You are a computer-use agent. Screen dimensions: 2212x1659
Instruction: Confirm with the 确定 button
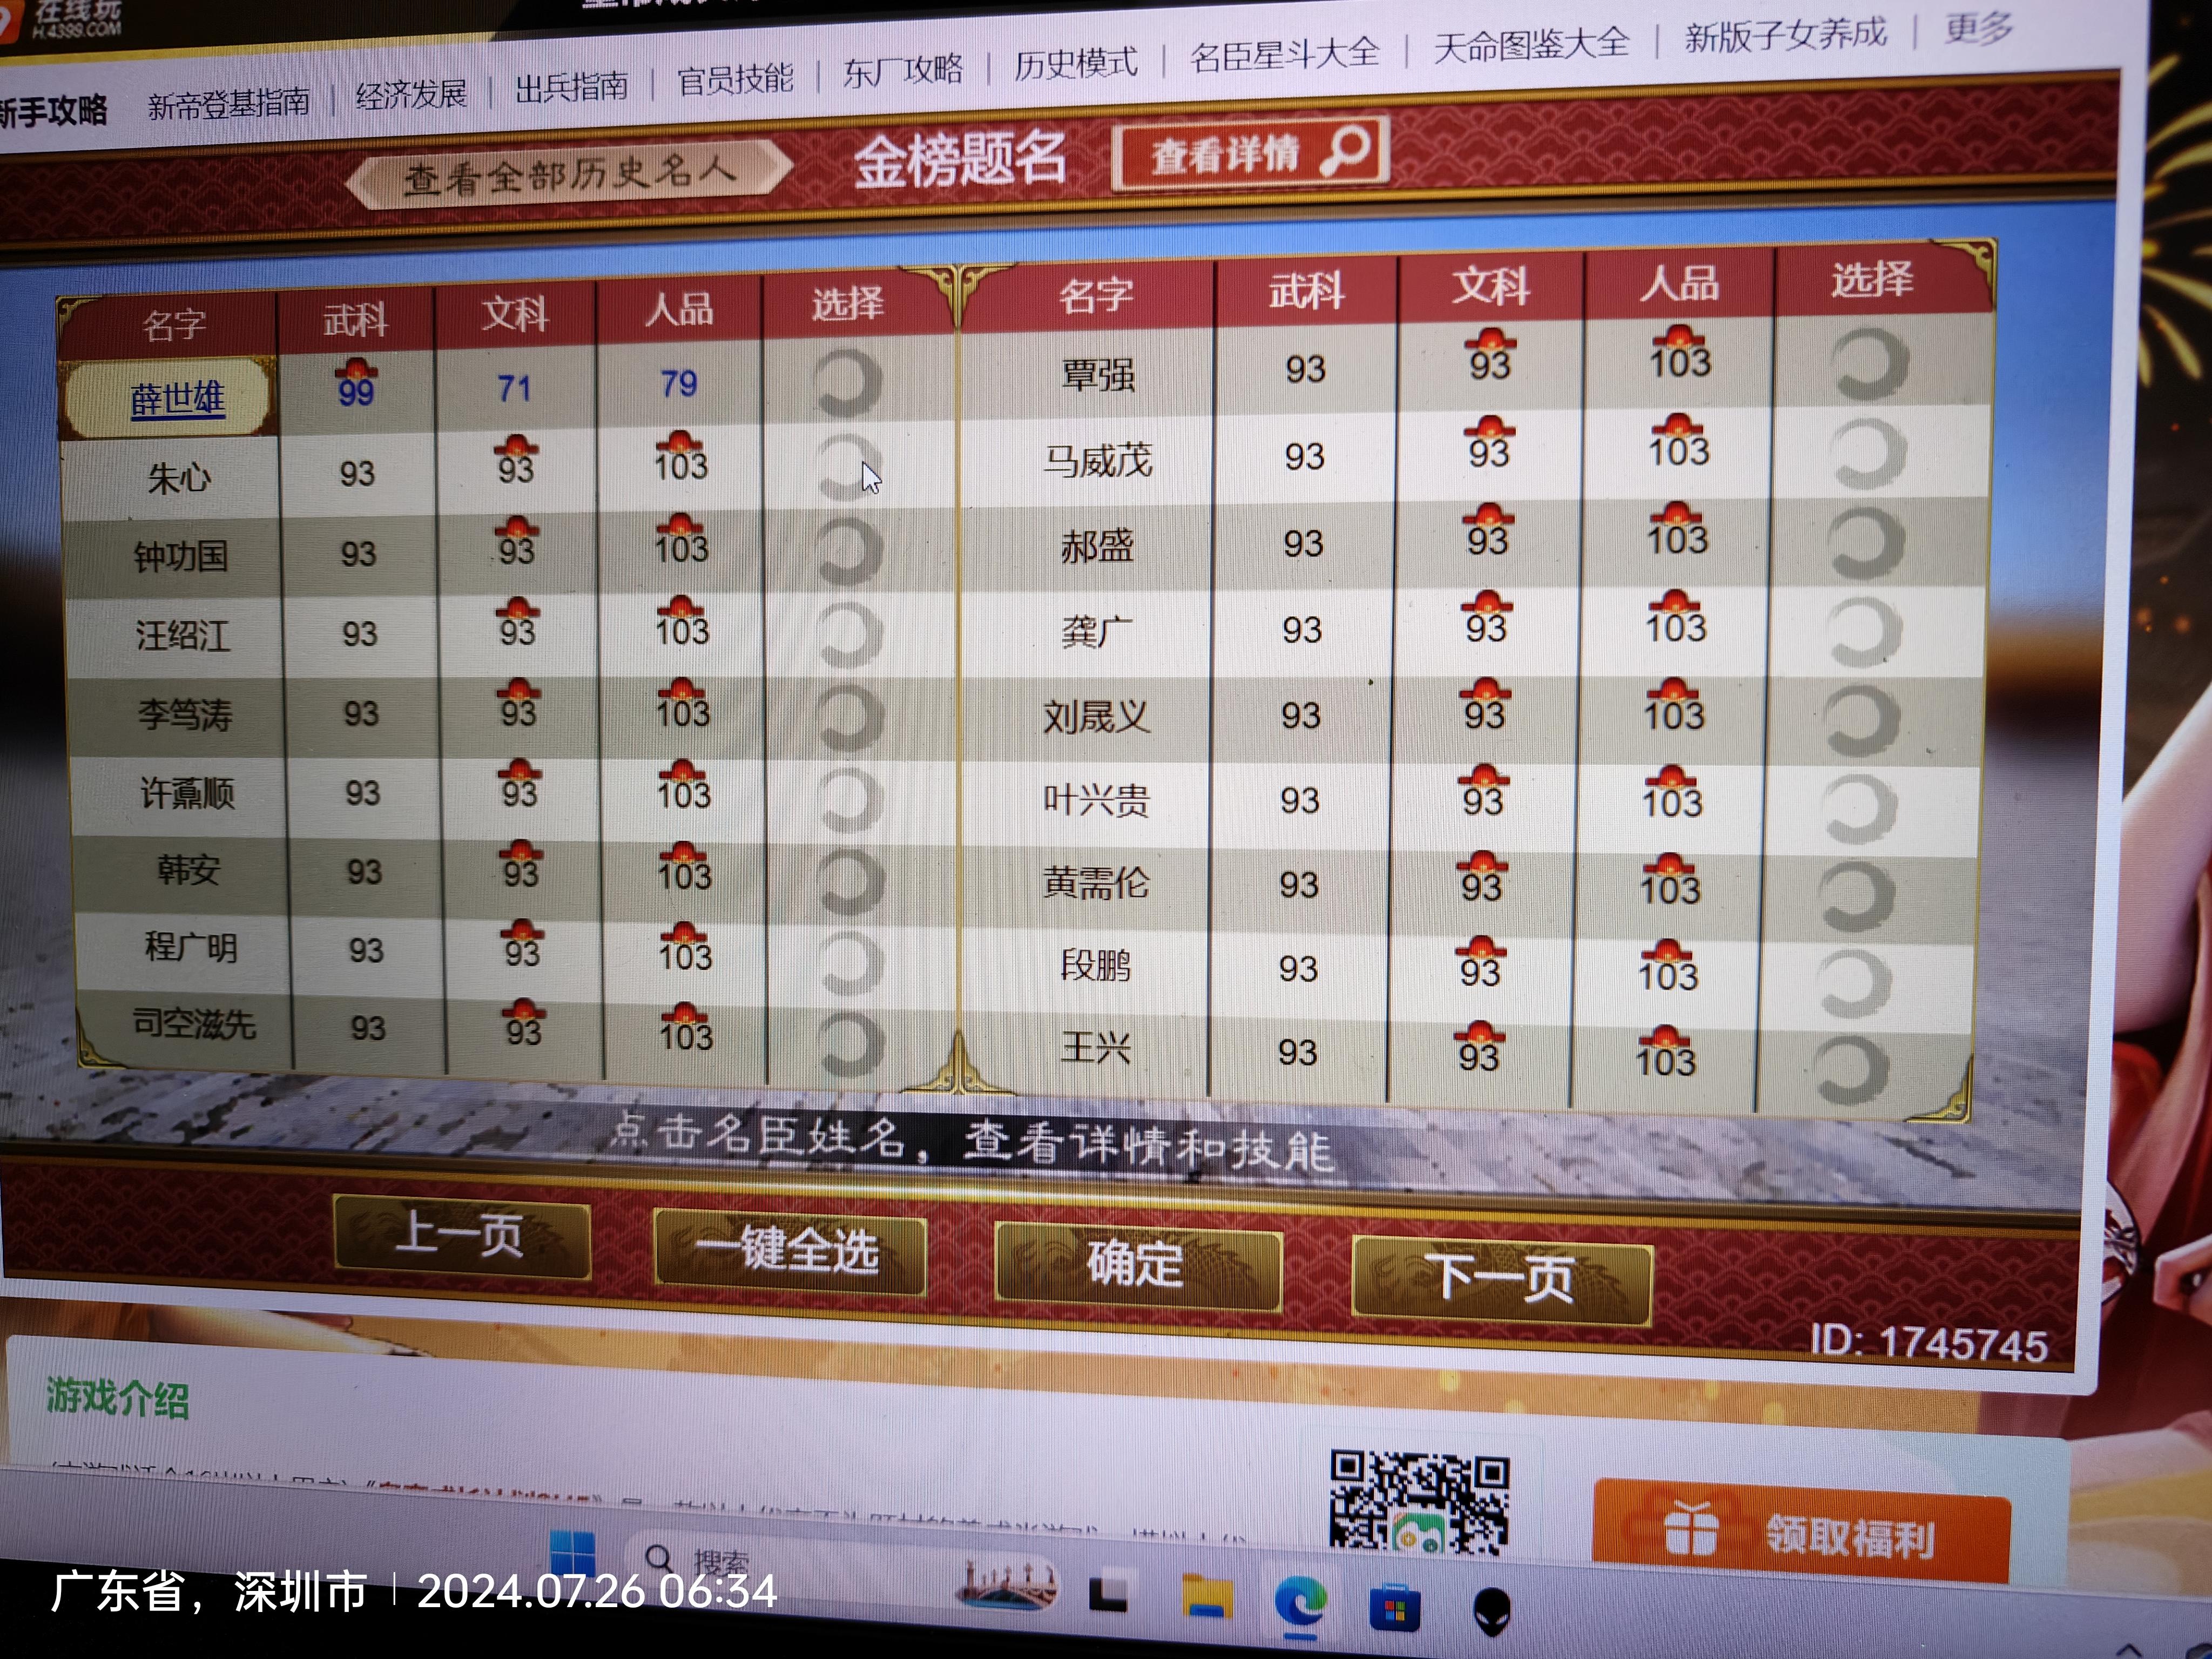pos(1137,1265)
